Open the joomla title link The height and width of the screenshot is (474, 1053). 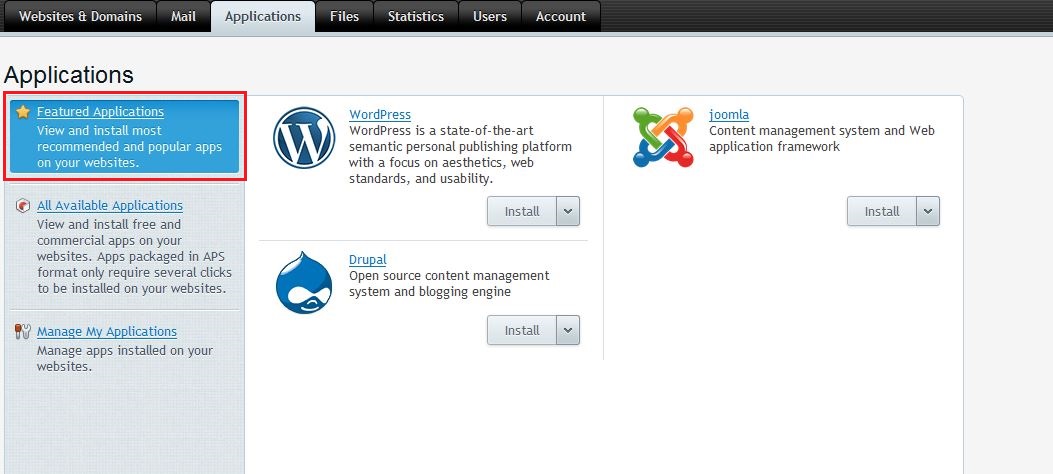click(729, 115)
